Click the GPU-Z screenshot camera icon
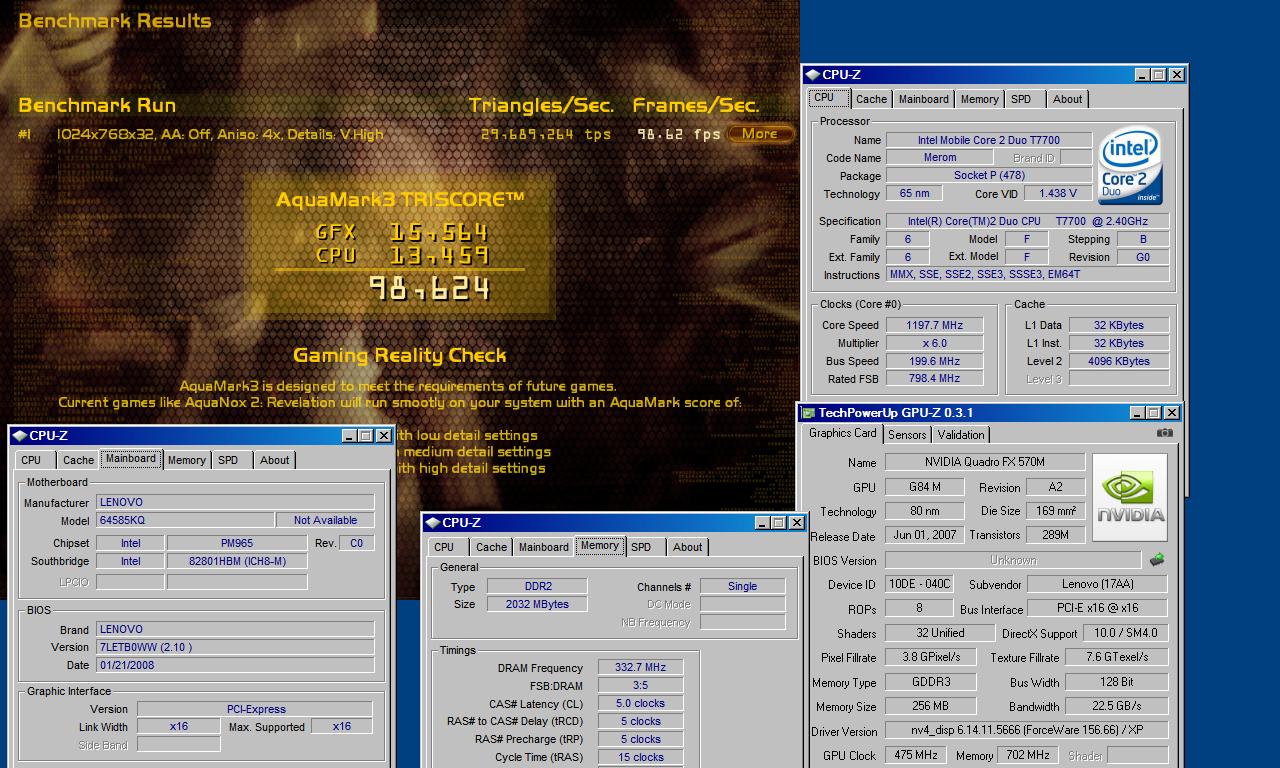 coord(1165,433)
